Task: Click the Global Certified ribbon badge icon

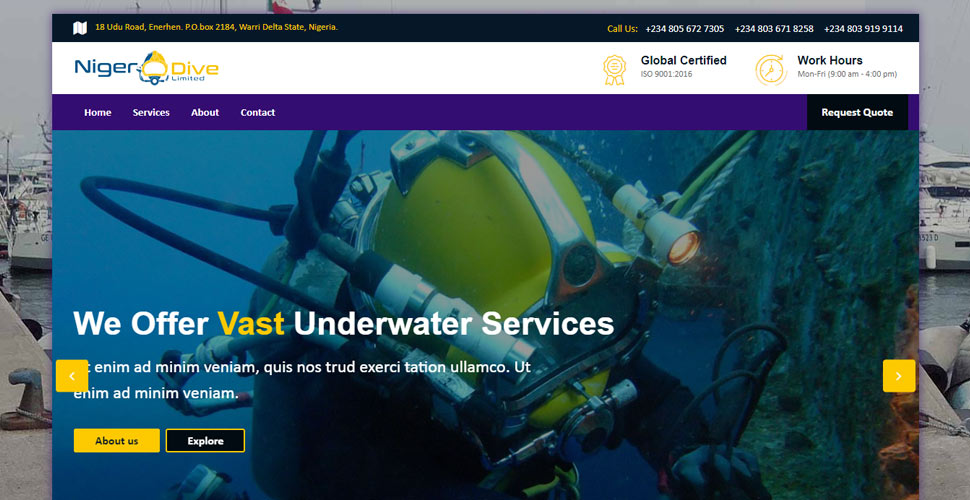Action: coord(614,70)
